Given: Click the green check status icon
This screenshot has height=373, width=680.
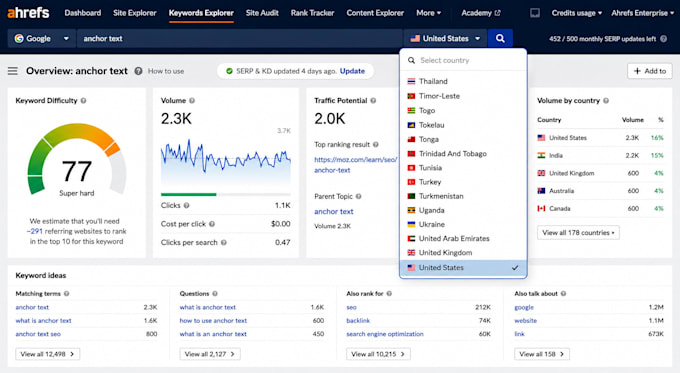Looking at the screenshot, I should [x=229, y=71].
